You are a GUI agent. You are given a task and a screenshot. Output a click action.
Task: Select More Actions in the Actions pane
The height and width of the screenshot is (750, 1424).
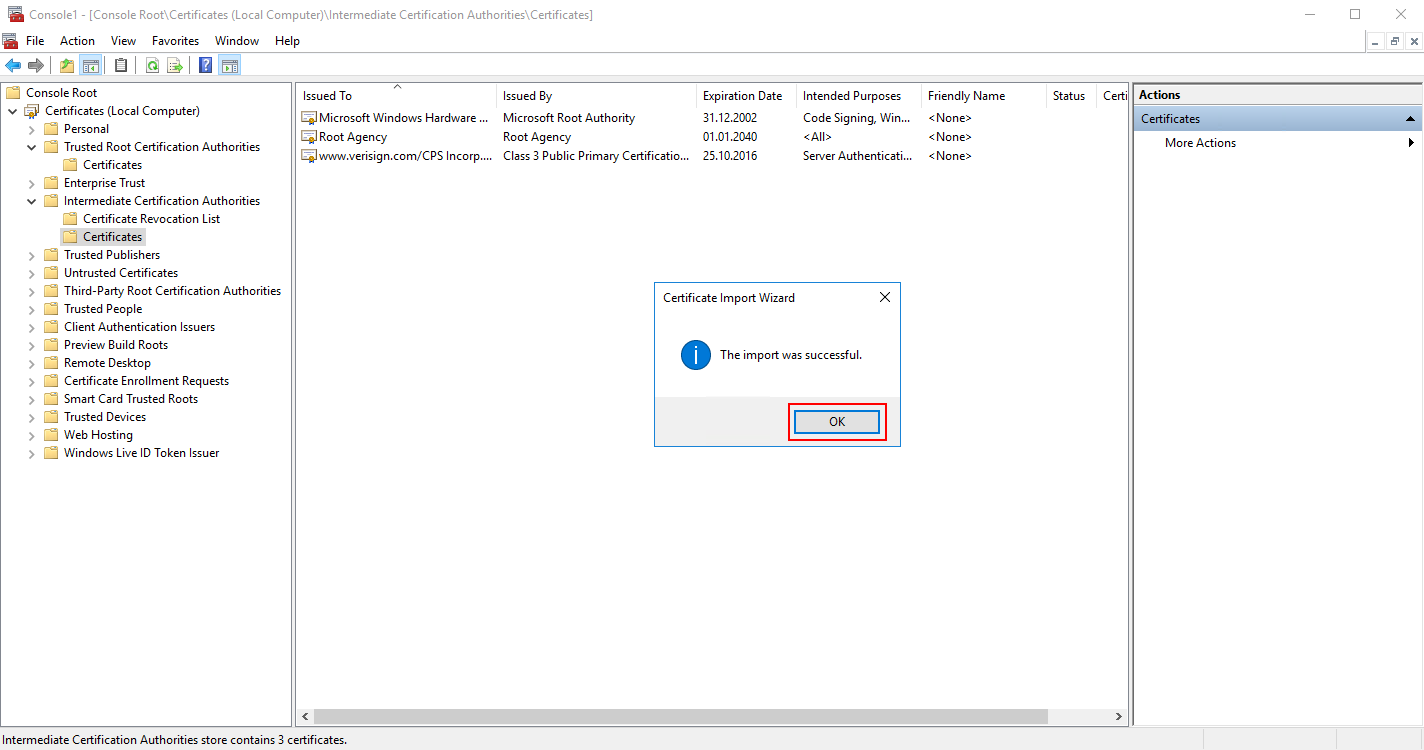(x=1199, y=142)
